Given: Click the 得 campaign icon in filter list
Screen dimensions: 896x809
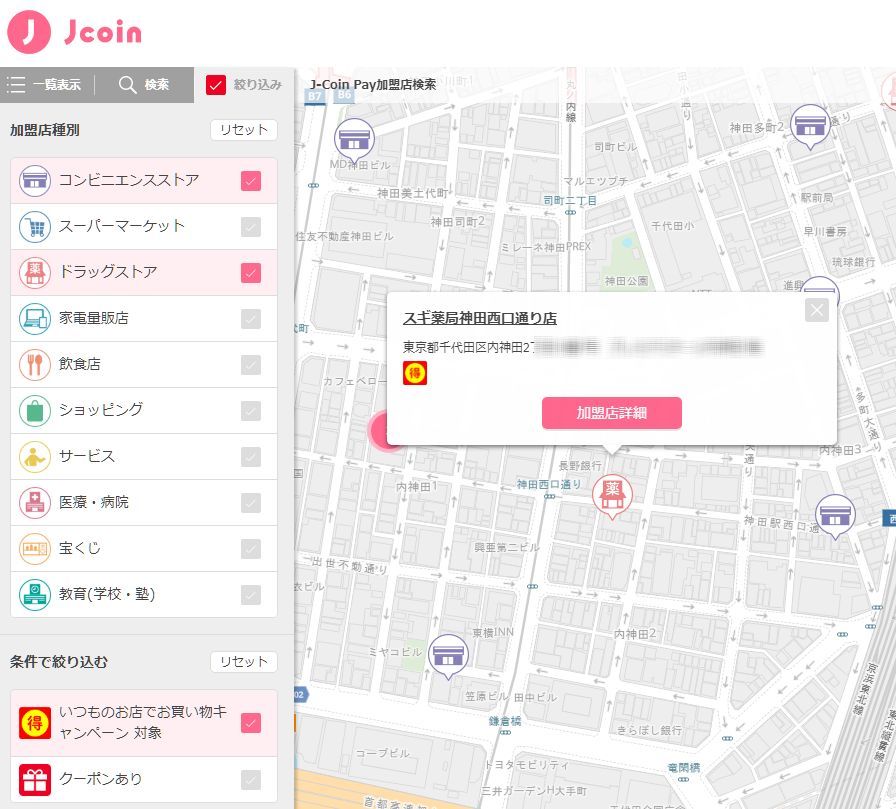Looking at the screenshot, I should (35, 723).
